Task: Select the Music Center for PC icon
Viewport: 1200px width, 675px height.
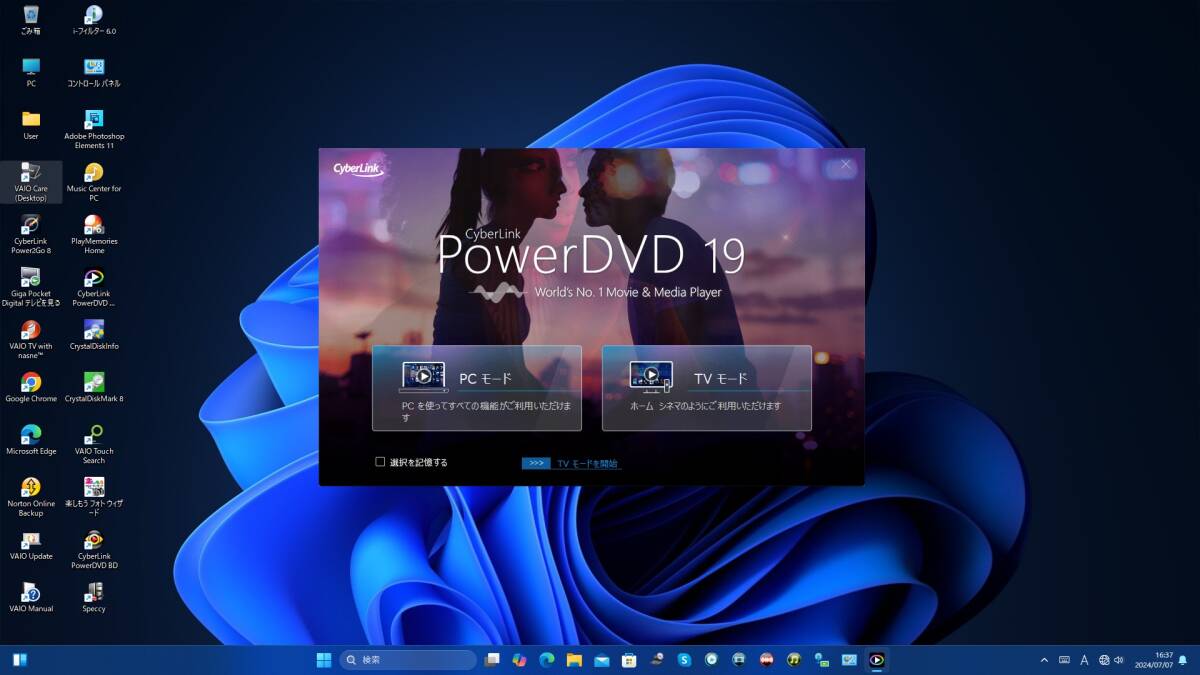Action: click(x=94, y=182)
